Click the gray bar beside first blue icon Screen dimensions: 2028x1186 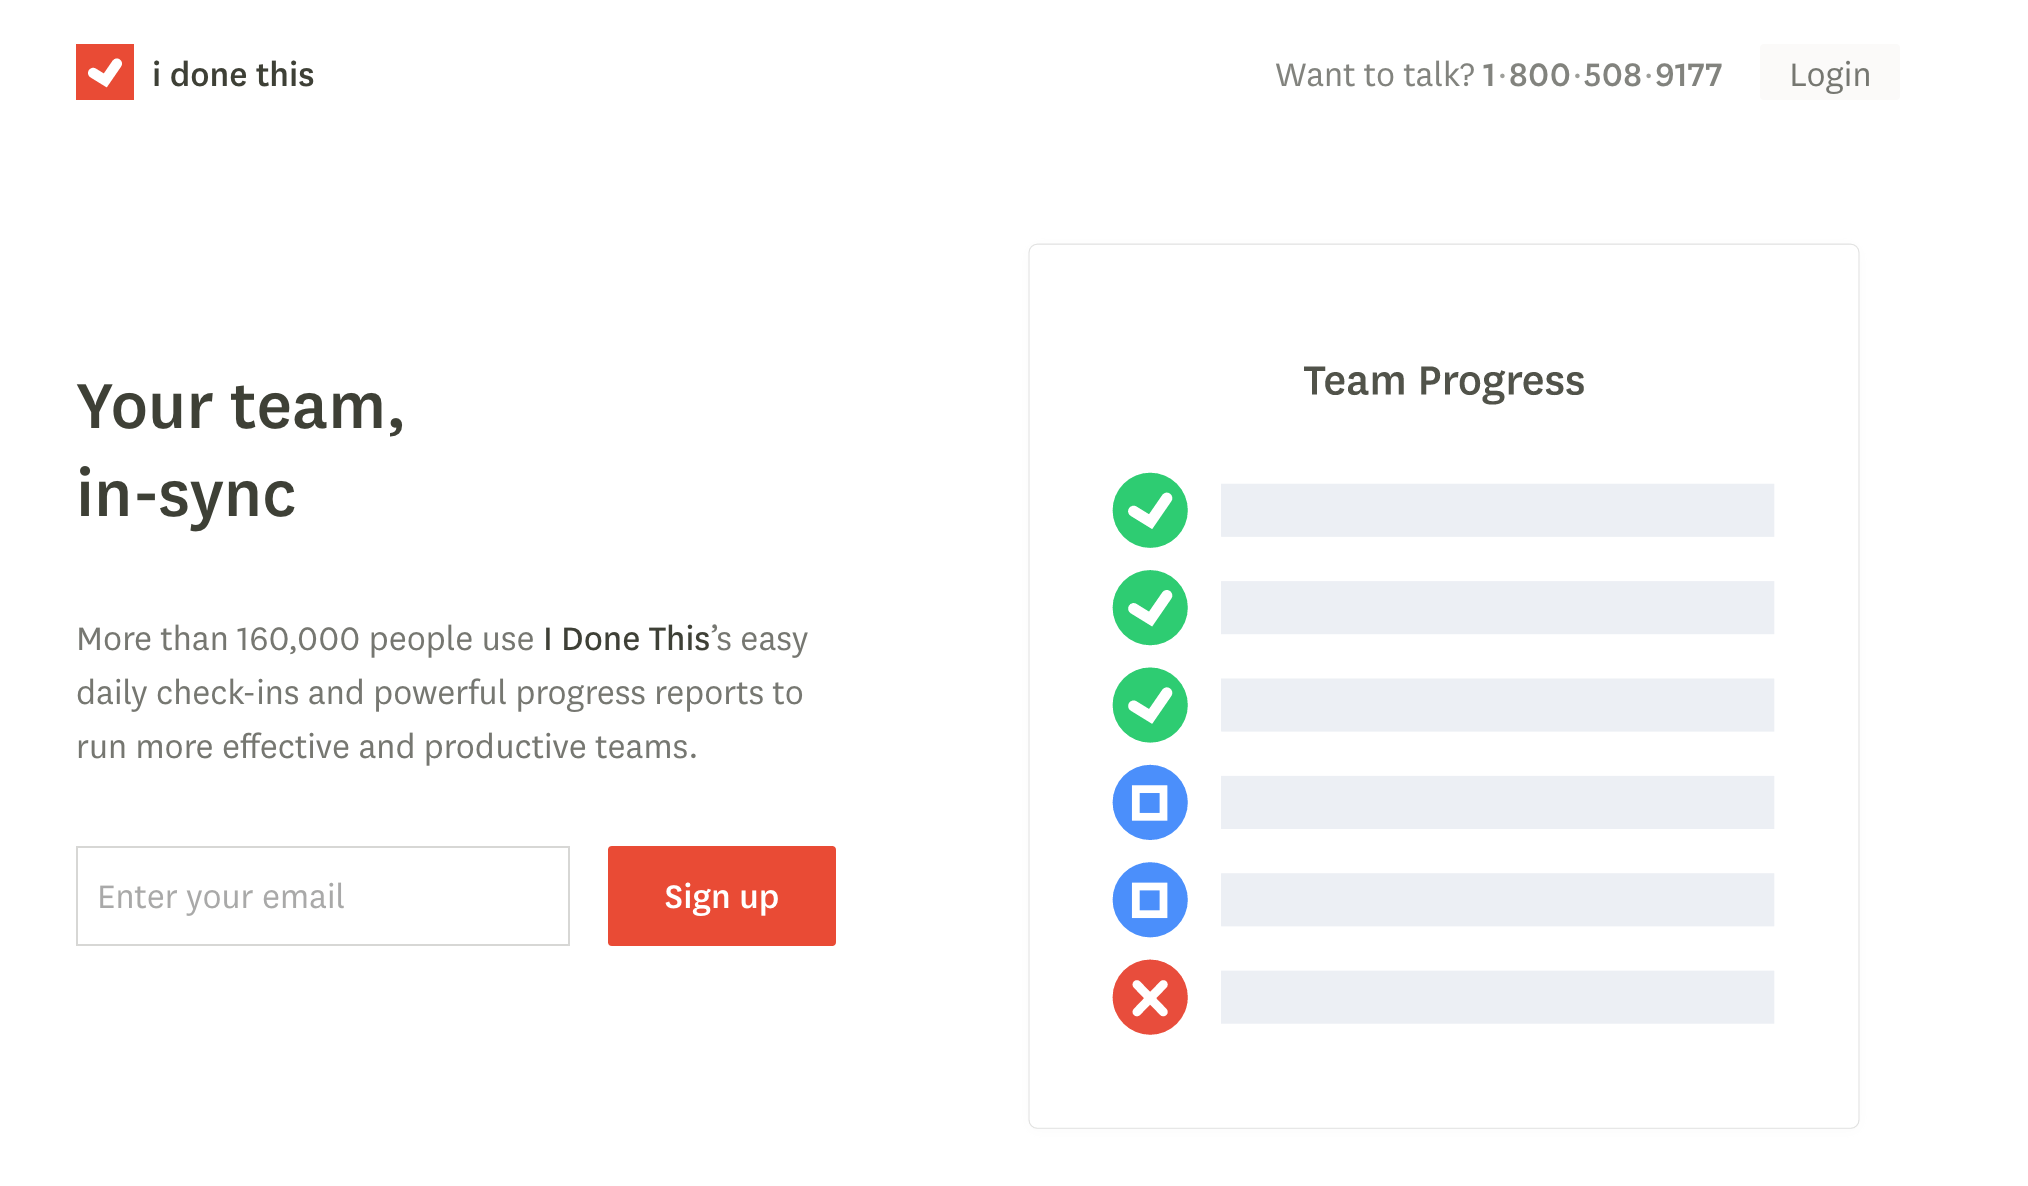point(1497,802)
